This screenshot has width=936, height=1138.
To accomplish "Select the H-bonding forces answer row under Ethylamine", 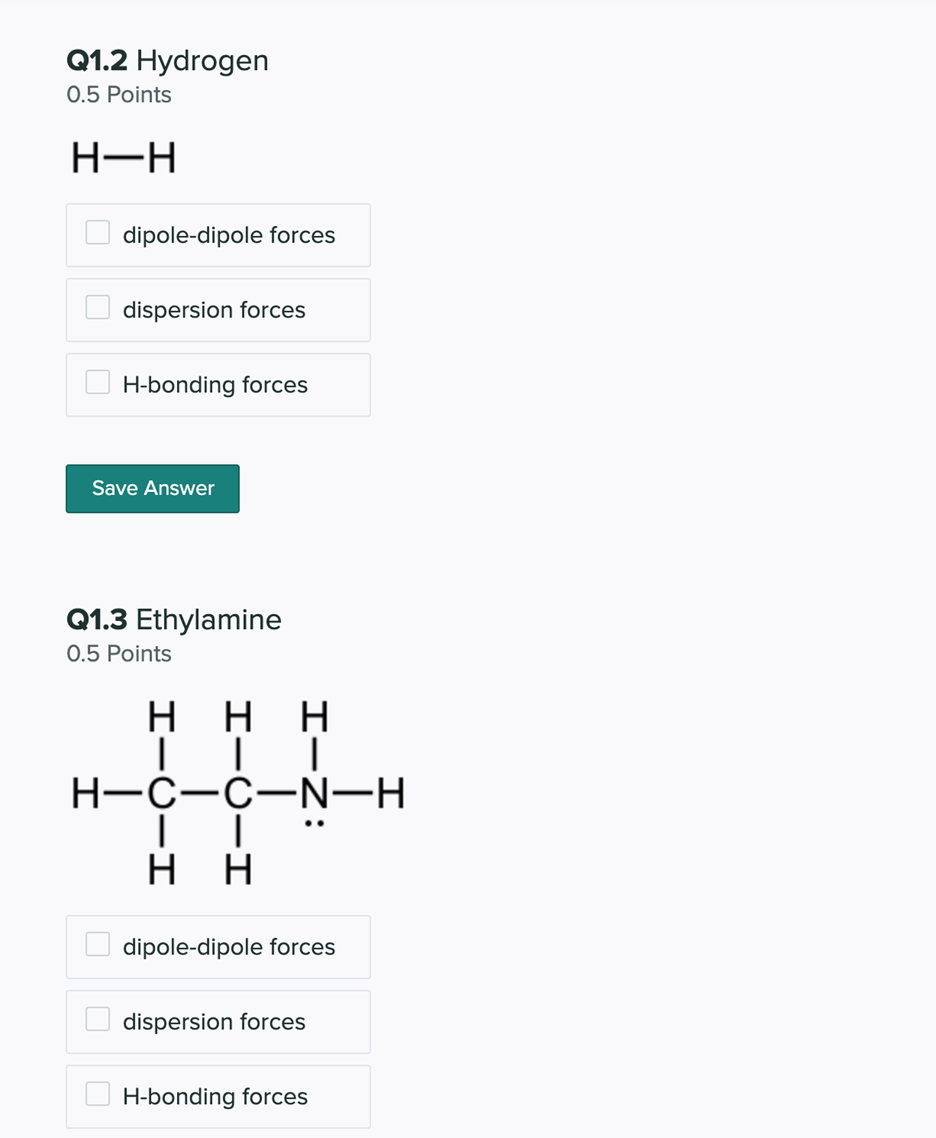I will coord(218,1096).
